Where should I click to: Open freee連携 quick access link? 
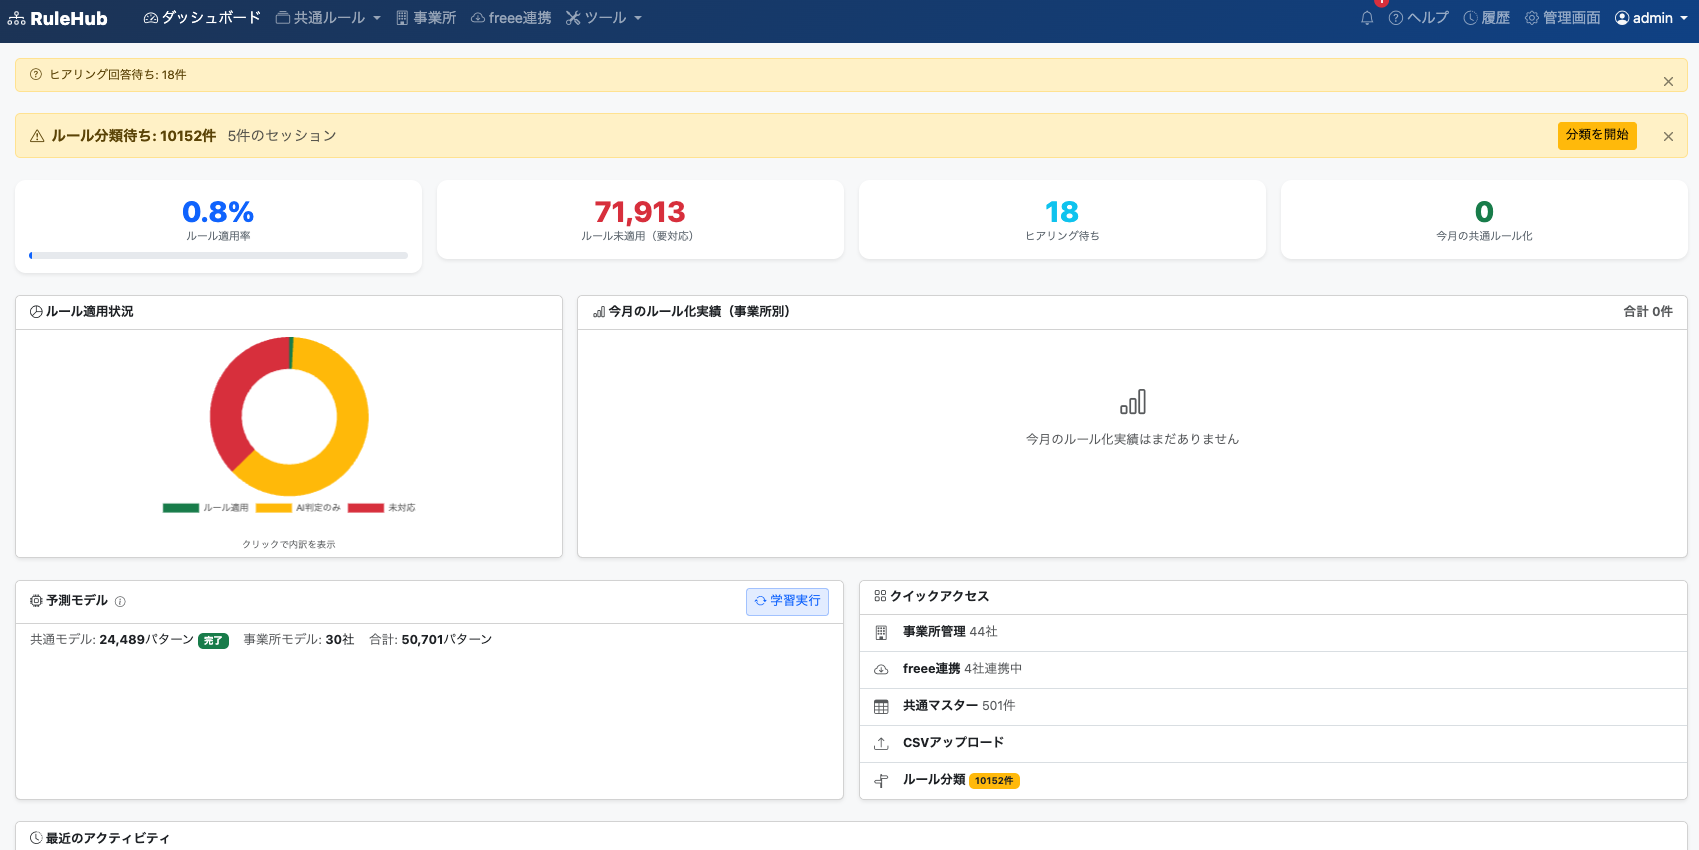(x=1273, y=669)
